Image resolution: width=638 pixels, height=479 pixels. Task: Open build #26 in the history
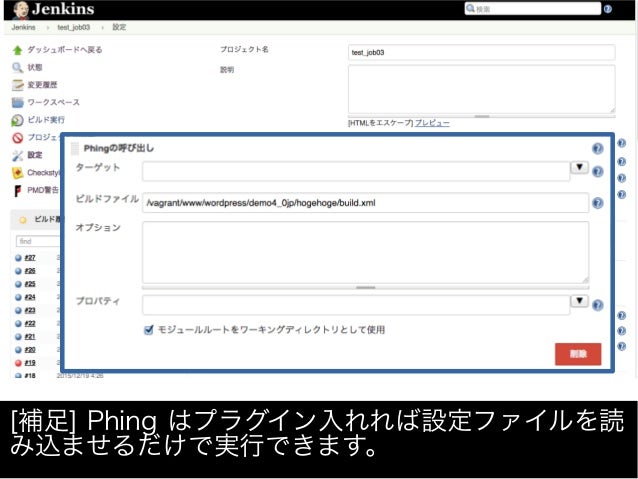pos(30,271)
